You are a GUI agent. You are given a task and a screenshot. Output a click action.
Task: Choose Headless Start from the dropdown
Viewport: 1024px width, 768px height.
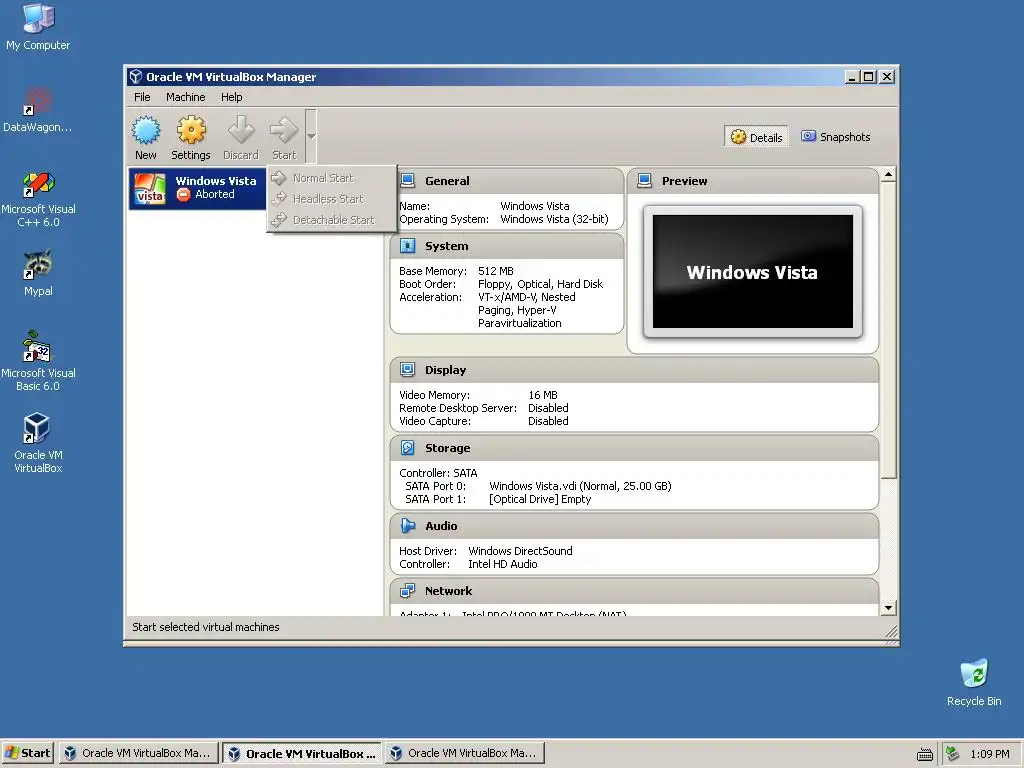click(332, 199)
